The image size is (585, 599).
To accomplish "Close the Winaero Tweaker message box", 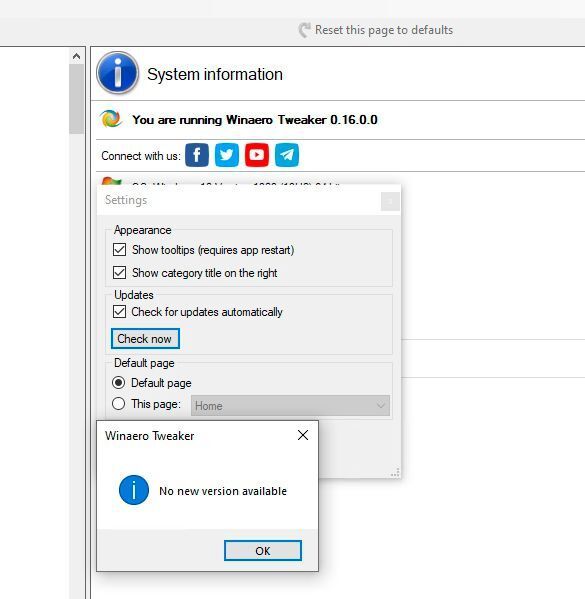I will [303, 435].
